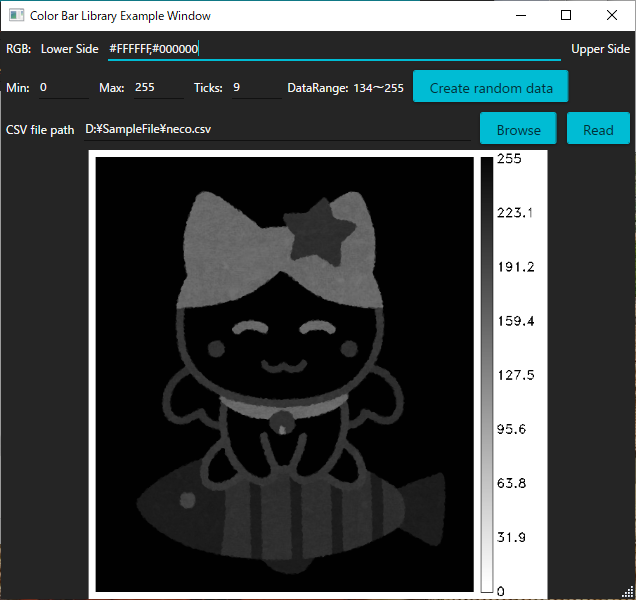Click the '95.6' color bar tick label
The width and height of the screenshot is (636, 600).
coord(511,429)
